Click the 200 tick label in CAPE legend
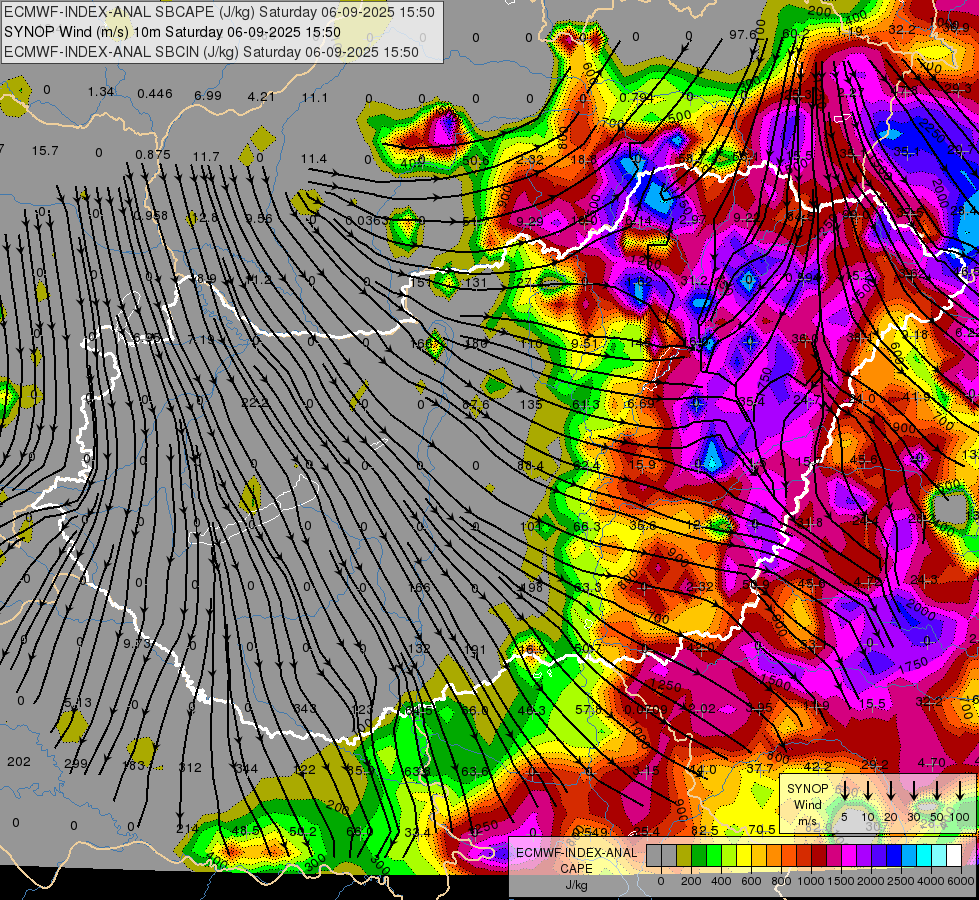This screenshot has width=979, height=900. (x=691, y=881)
